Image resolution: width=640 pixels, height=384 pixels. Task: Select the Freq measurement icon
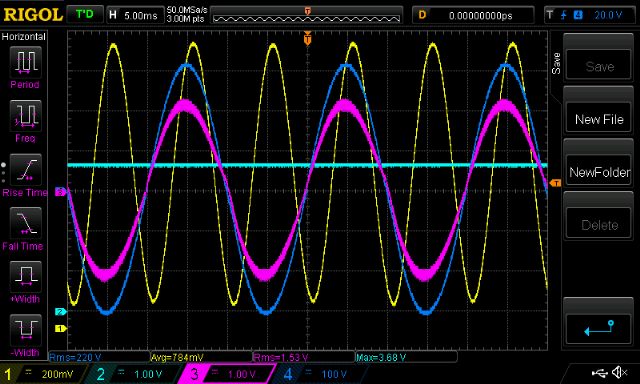tap(25, 116)
